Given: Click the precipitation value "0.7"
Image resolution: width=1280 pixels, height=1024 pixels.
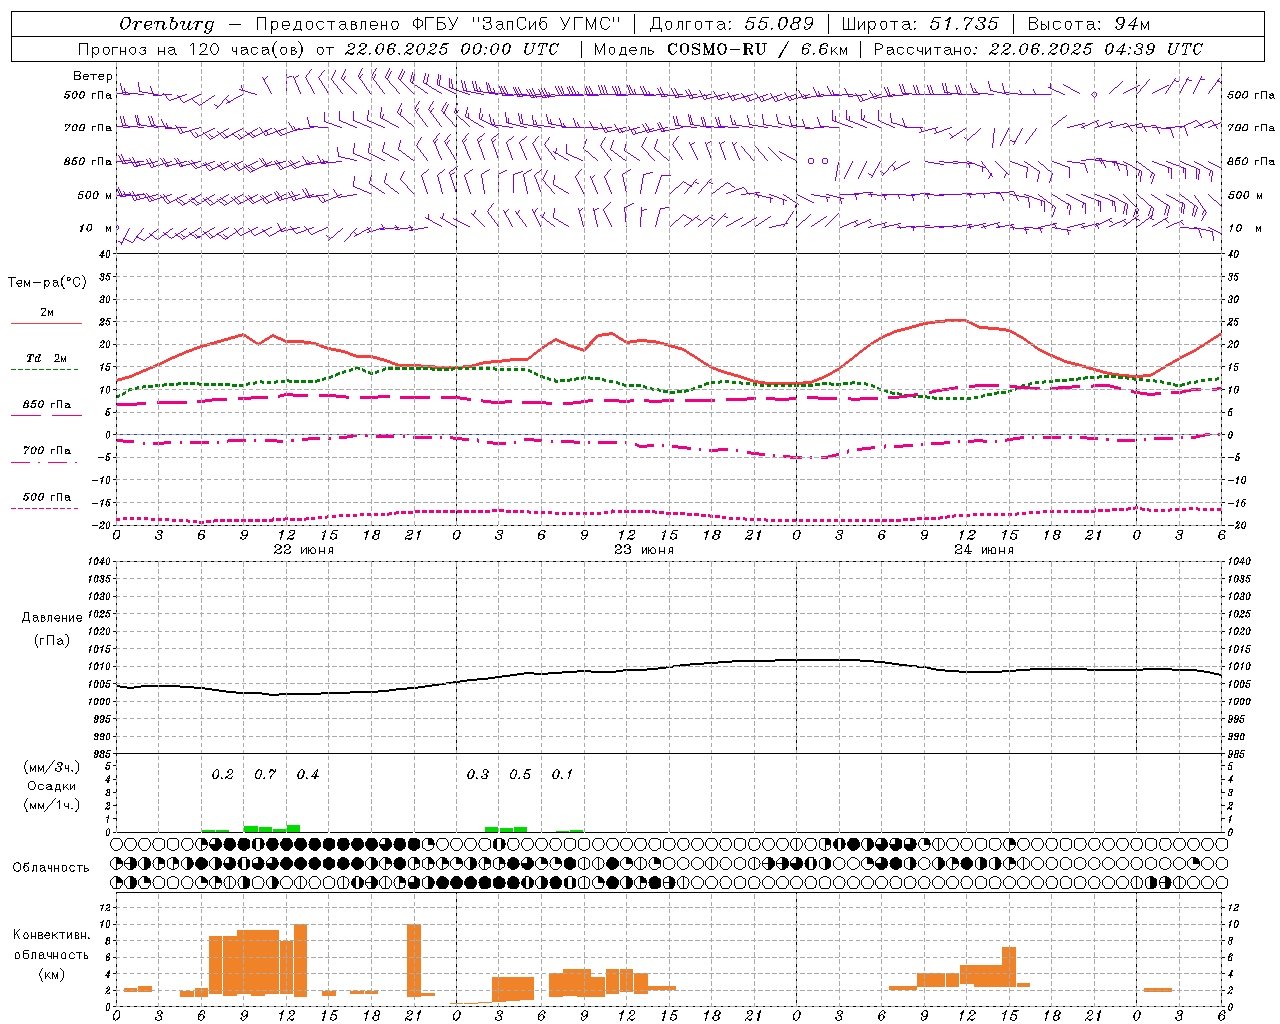Looking at the screenshot, I should pos(265,775).
